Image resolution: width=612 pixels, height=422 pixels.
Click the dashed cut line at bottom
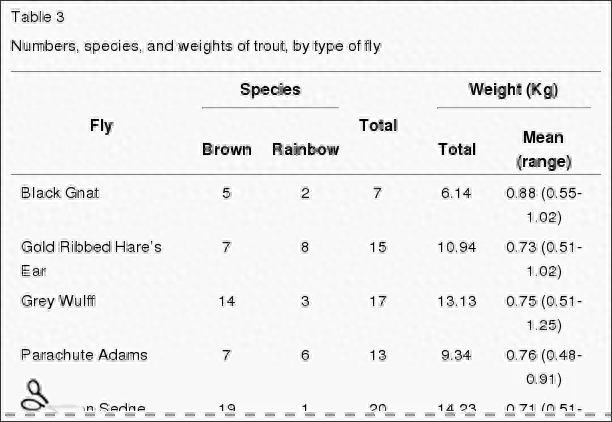click(x=306, y=415)
